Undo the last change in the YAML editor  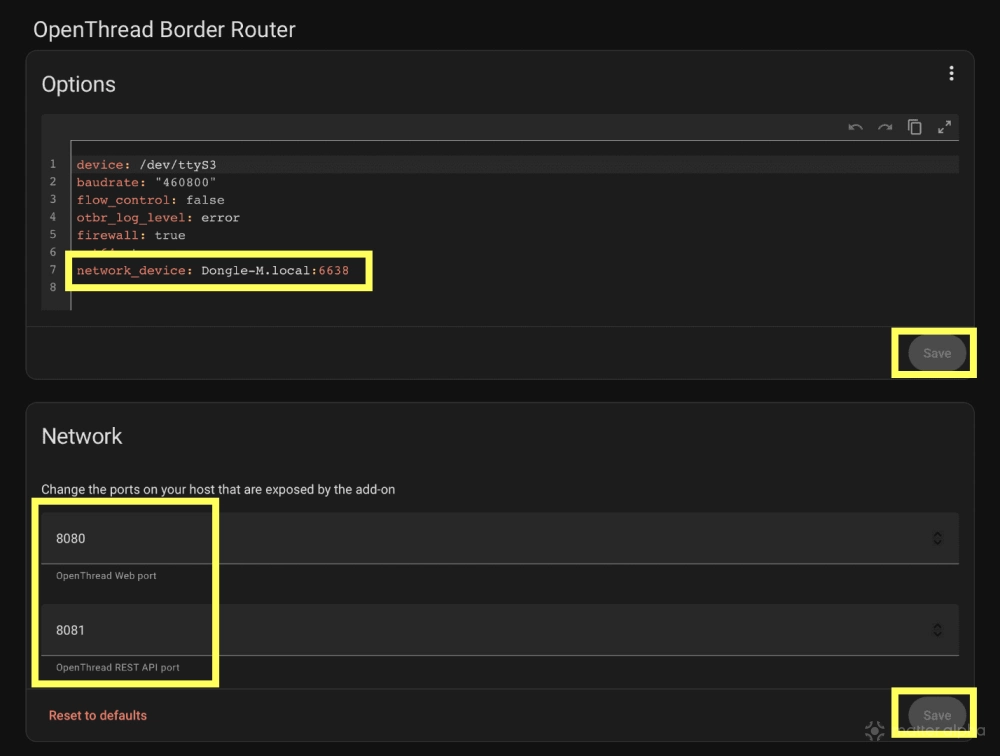(855, 127)
